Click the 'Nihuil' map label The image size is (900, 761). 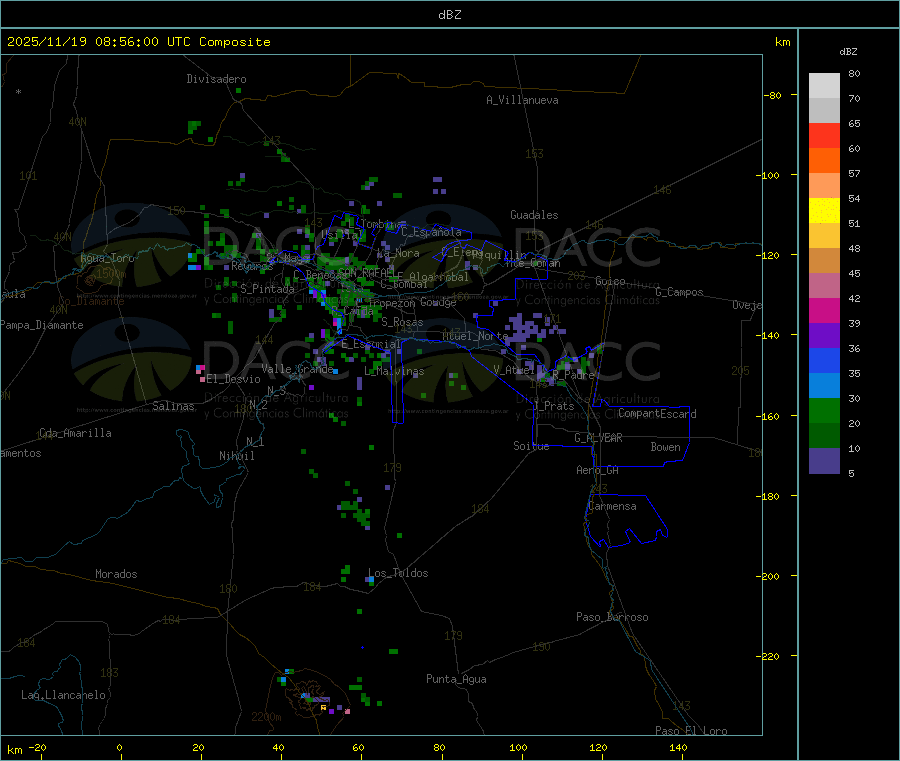[236, 456]
